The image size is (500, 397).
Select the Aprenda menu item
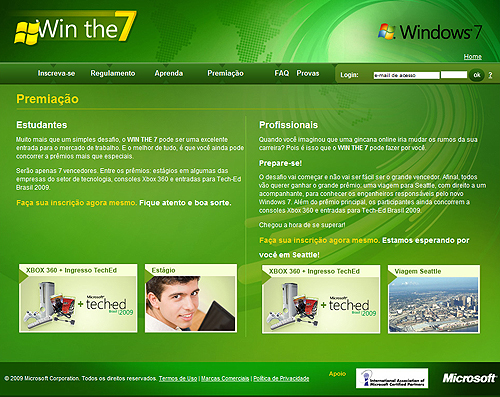[x=169, y=73]
